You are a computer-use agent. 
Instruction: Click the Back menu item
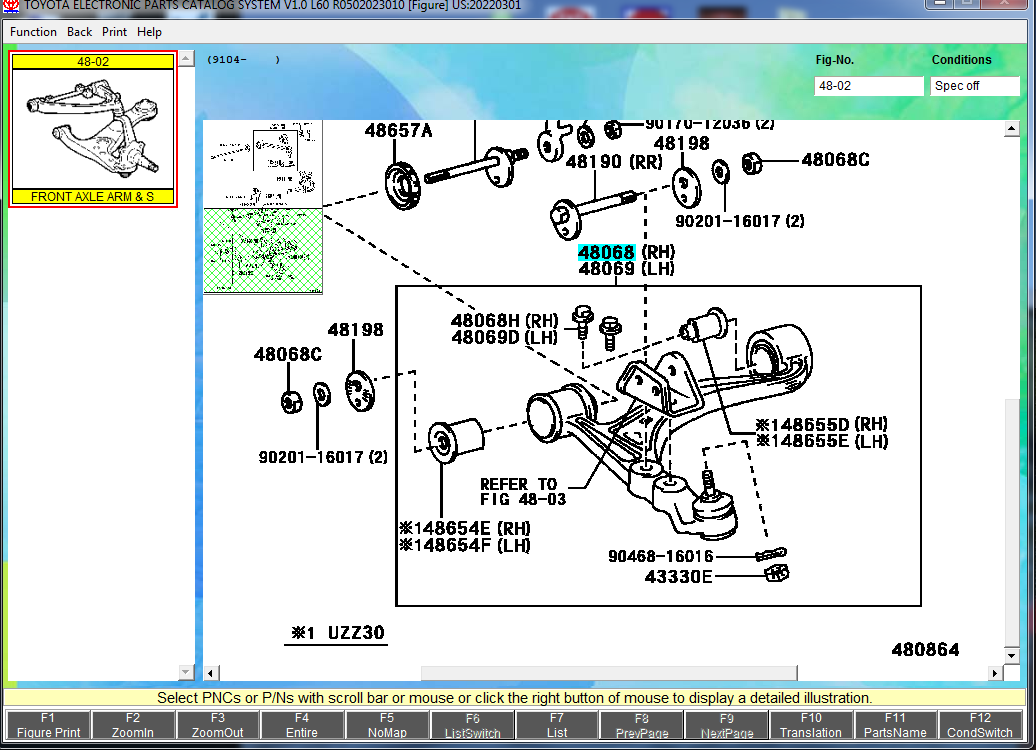click(80, 32)
